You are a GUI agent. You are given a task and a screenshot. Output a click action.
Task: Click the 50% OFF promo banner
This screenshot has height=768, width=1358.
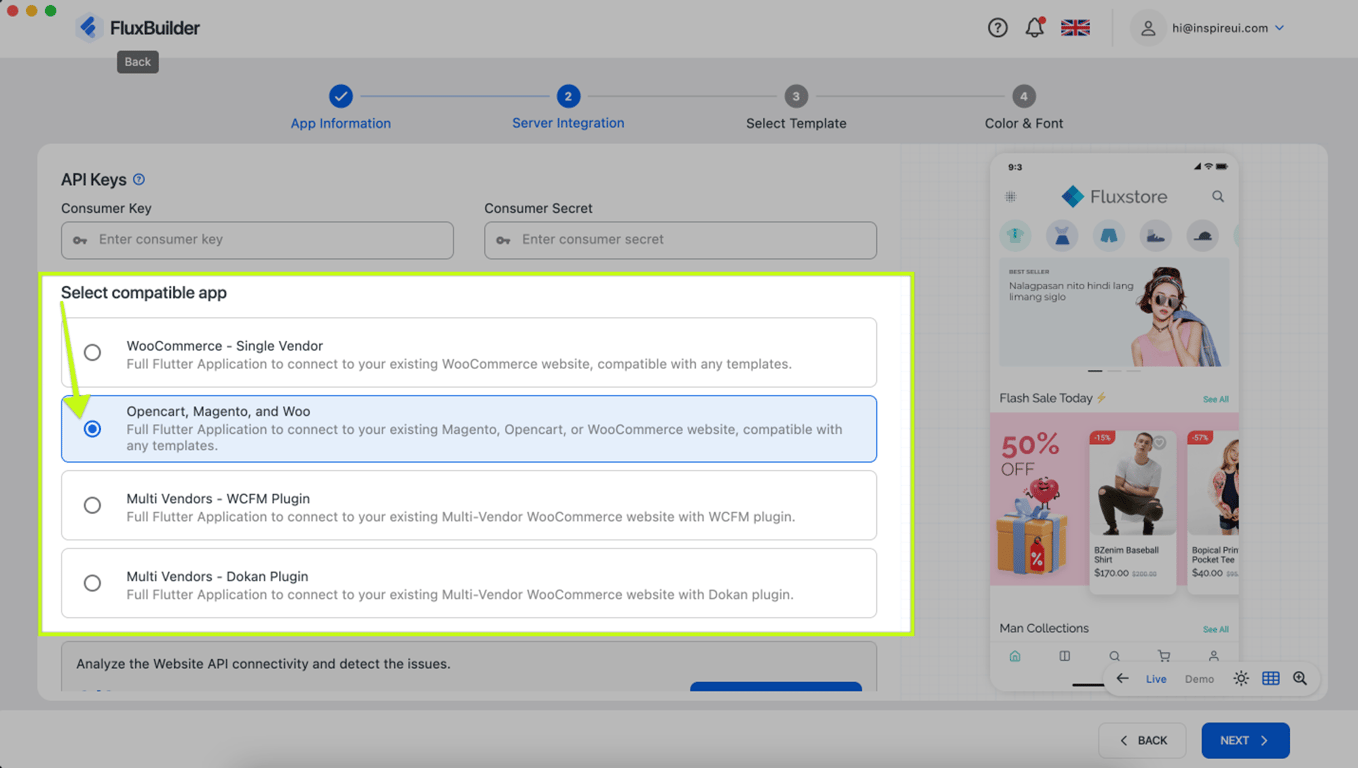[1037, 500]
